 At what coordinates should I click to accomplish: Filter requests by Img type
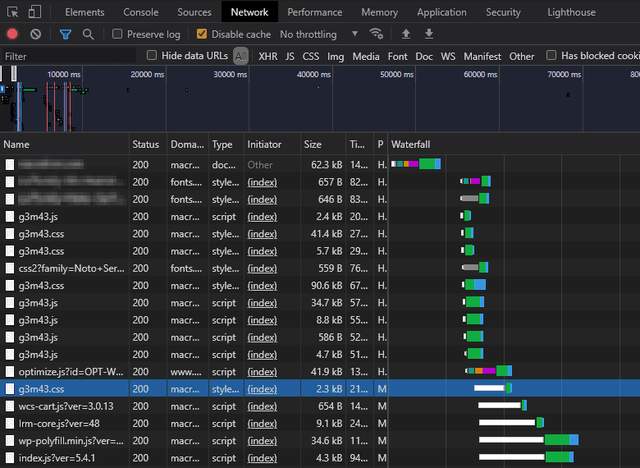(x=336, y=56)
